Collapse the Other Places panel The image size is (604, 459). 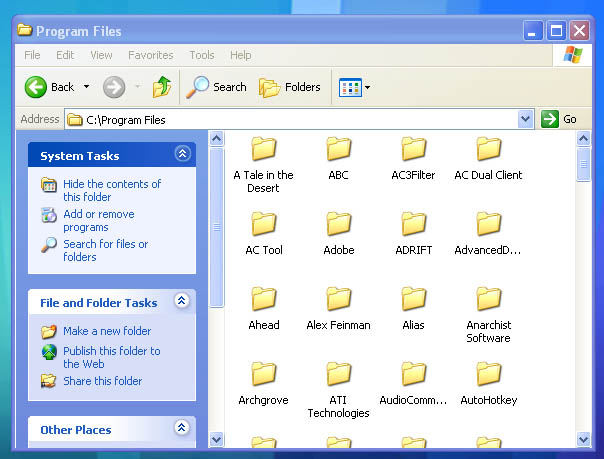[182, 427]
